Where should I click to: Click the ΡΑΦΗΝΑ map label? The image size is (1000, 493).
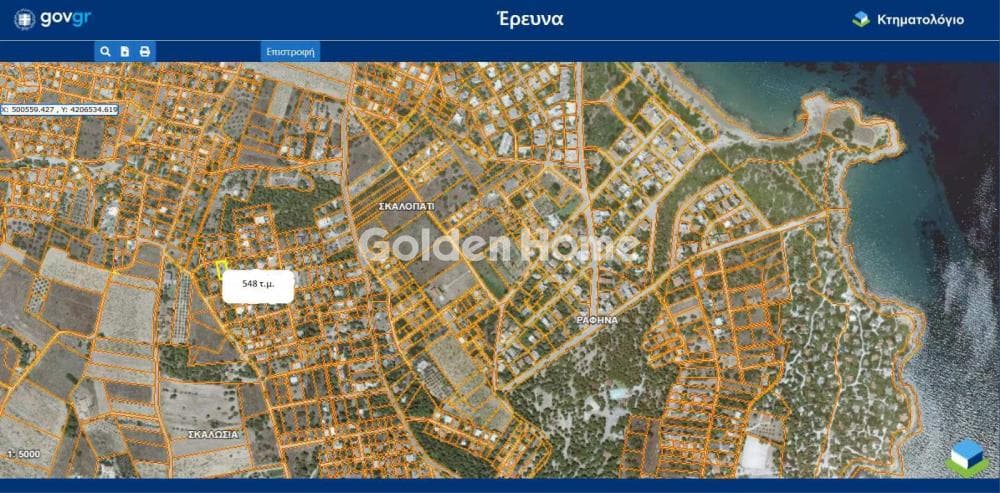tap(597, 320)
